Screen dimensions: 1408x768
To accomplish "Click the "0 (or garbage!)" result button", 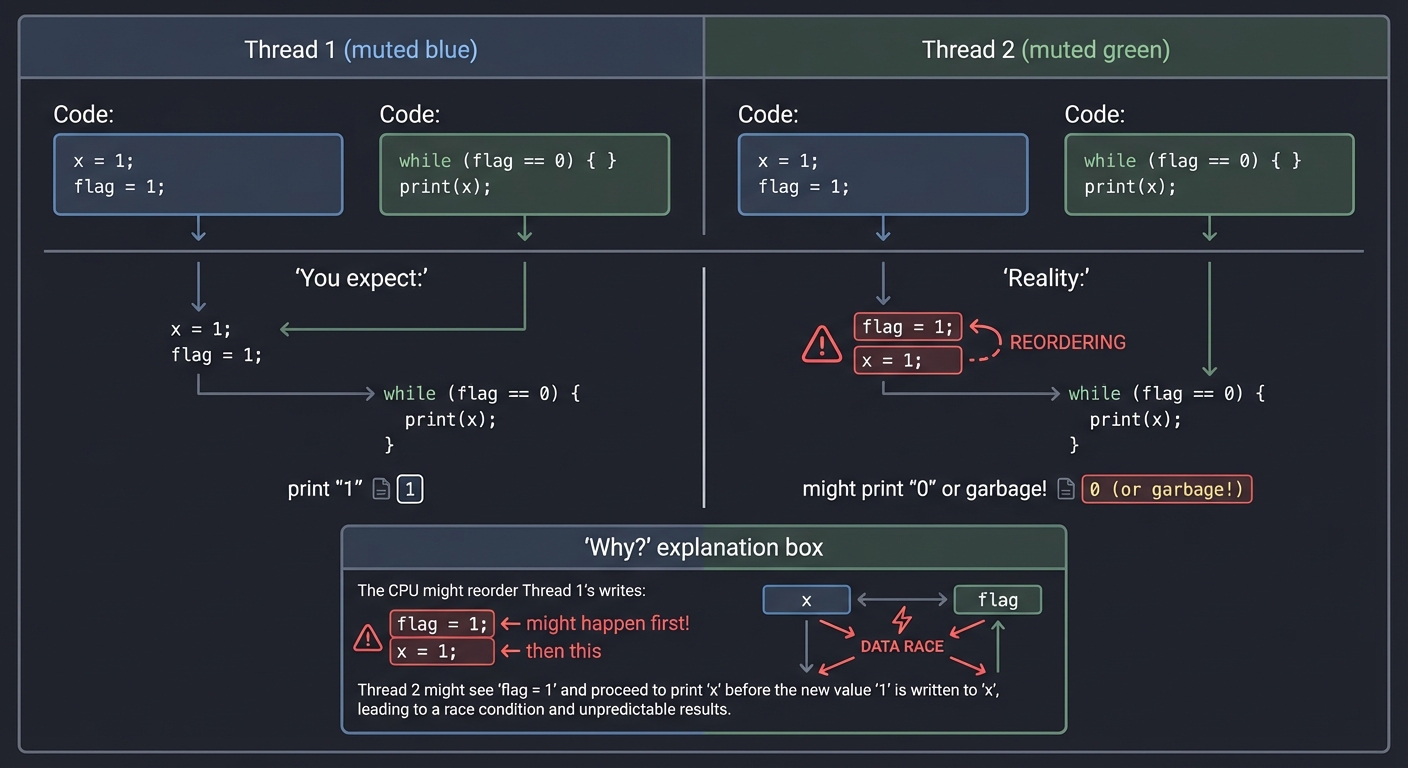I will tap(1166, 488).
